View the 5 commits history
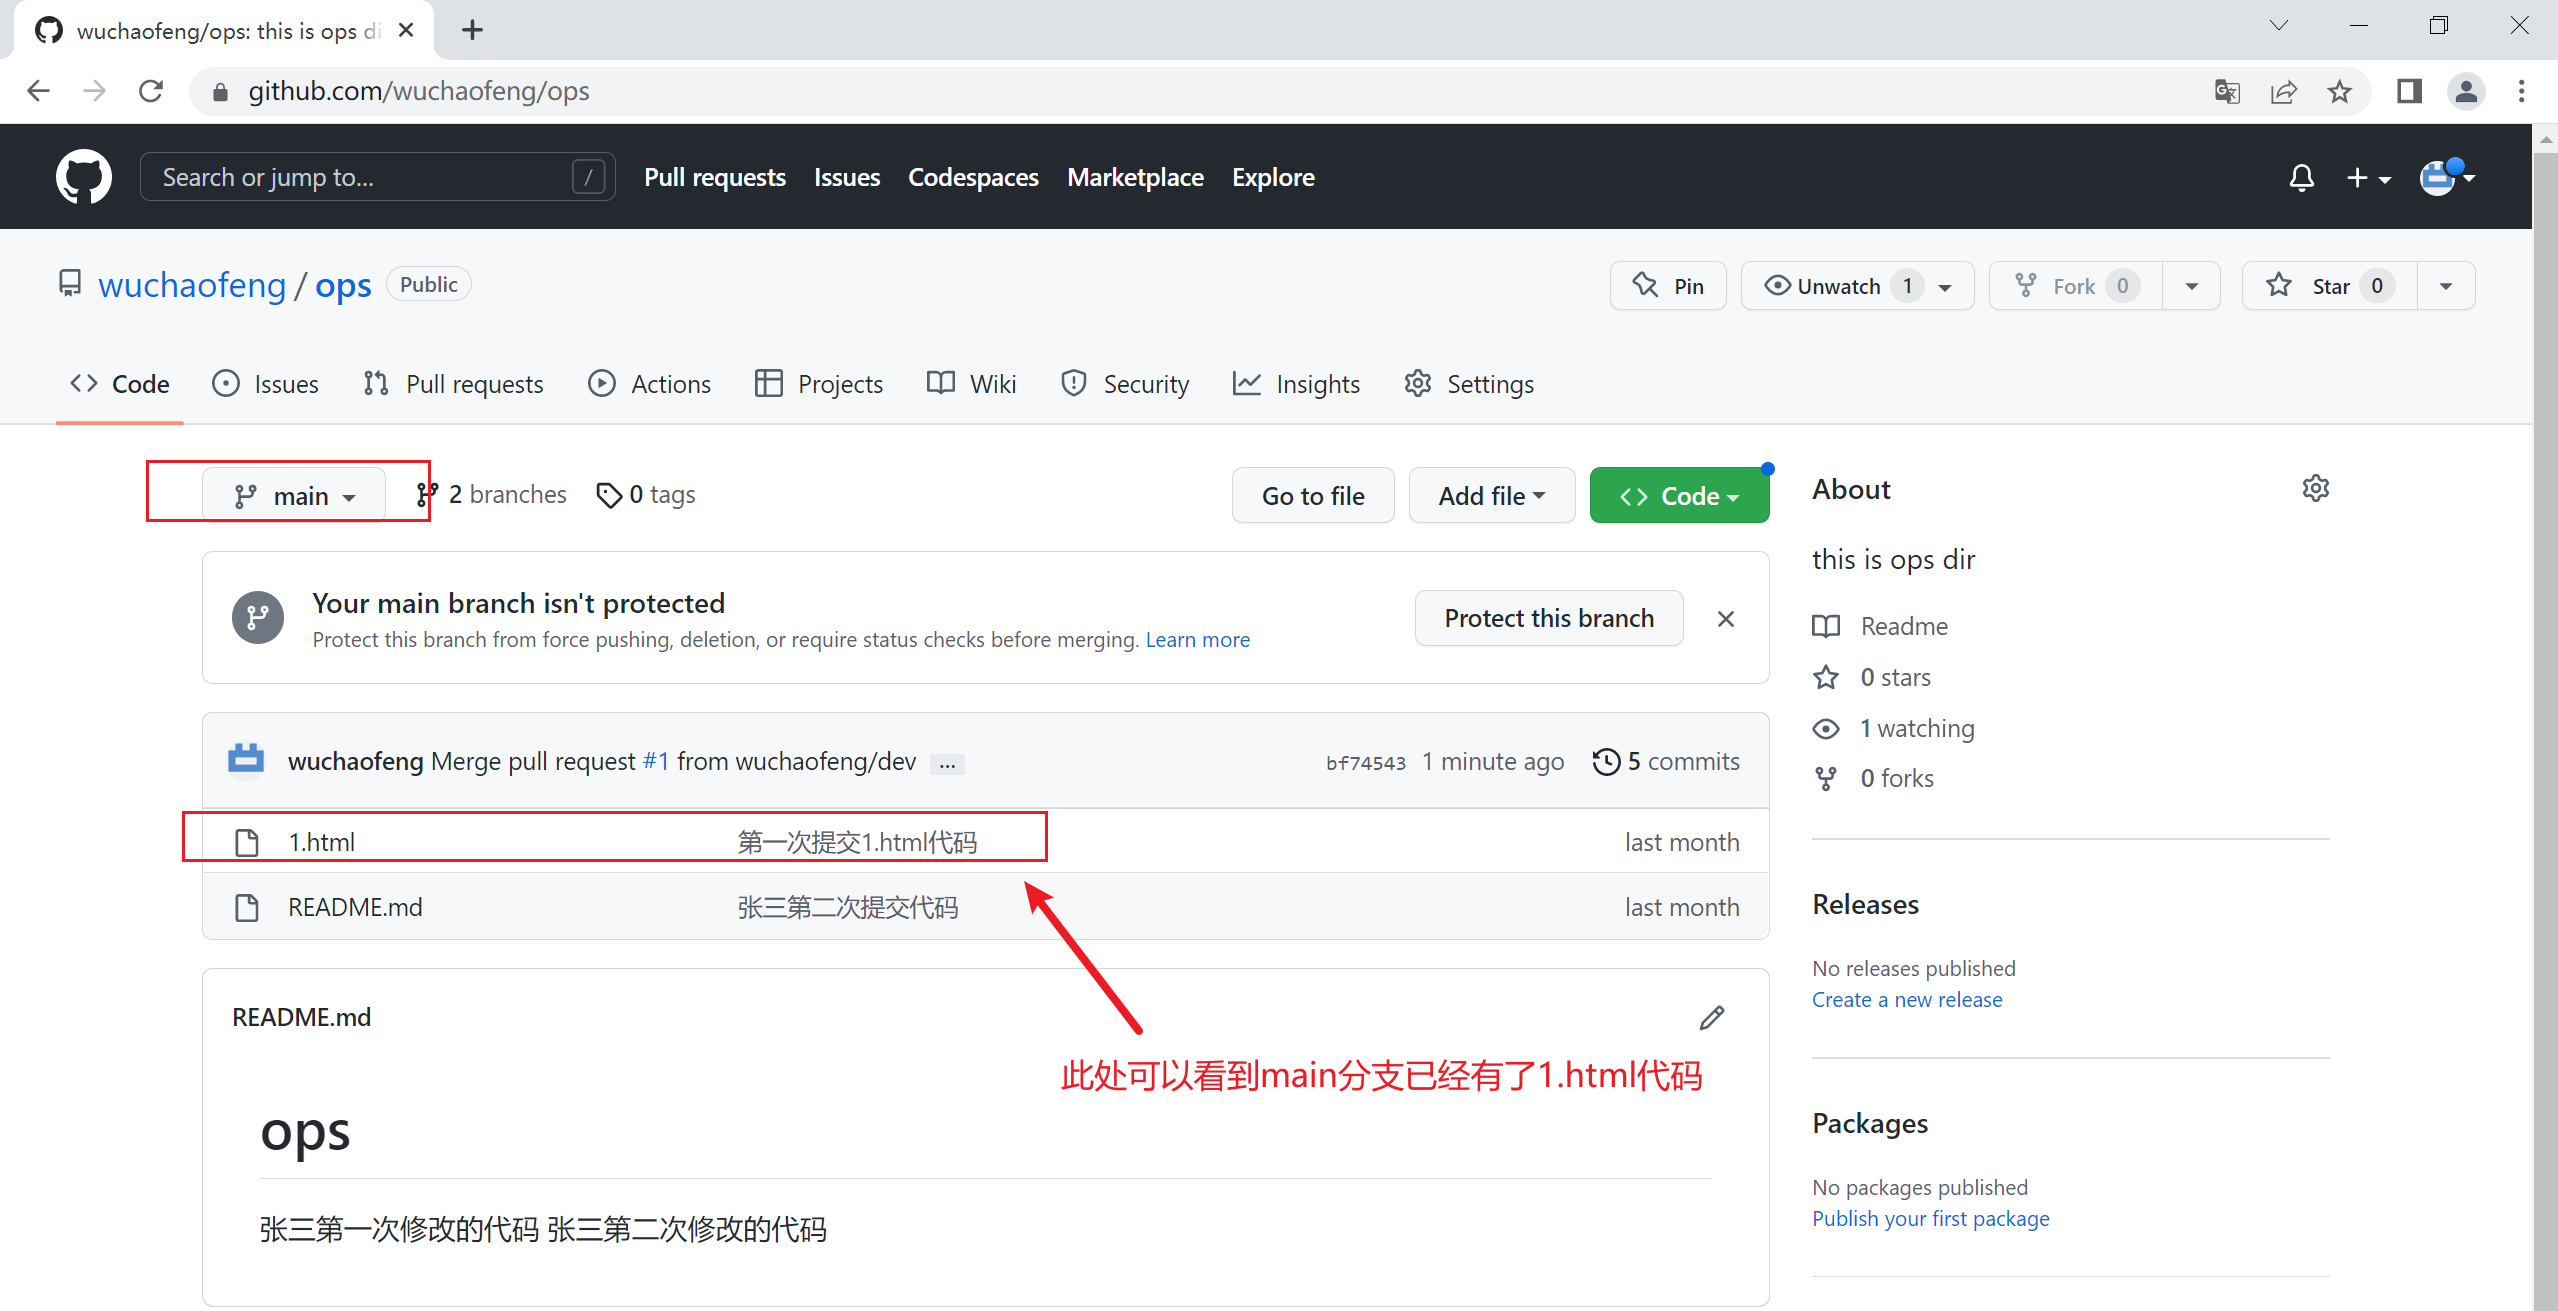This screenshot has height=1311, width=2558. 1666,762
